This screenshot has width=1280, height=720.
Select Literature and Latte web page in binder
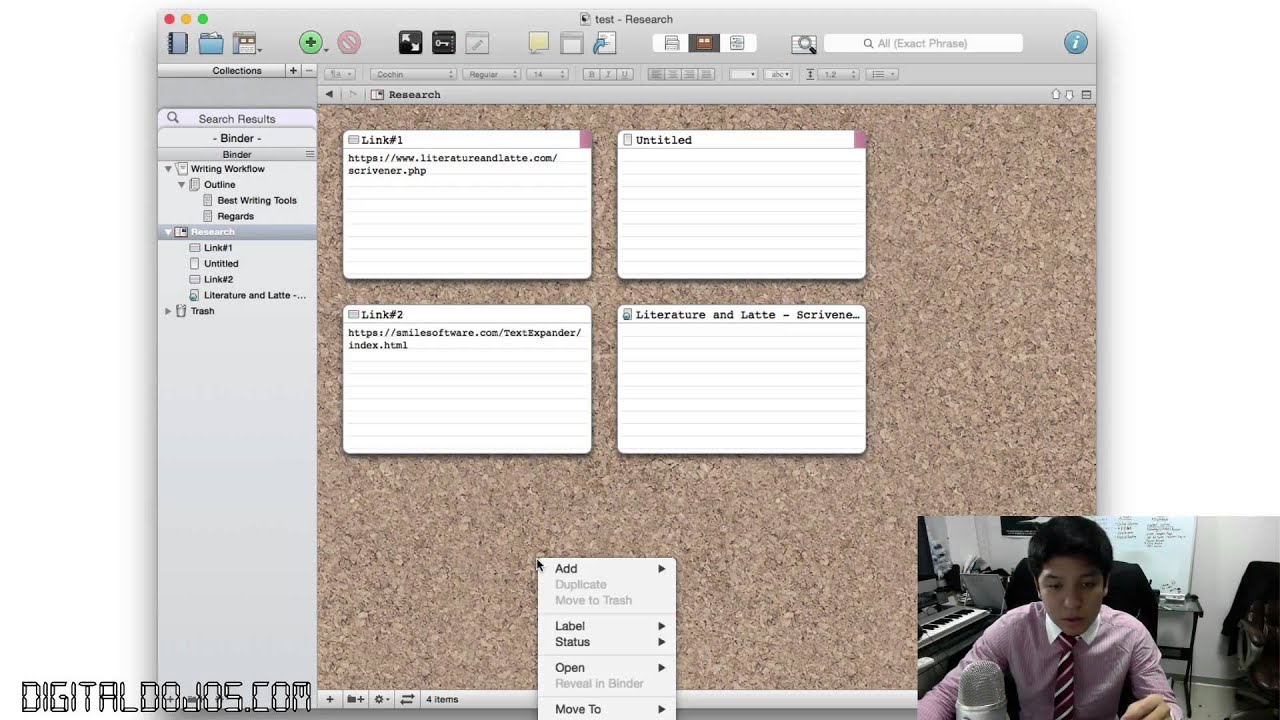pyautogui.click(x=254, y=295)
